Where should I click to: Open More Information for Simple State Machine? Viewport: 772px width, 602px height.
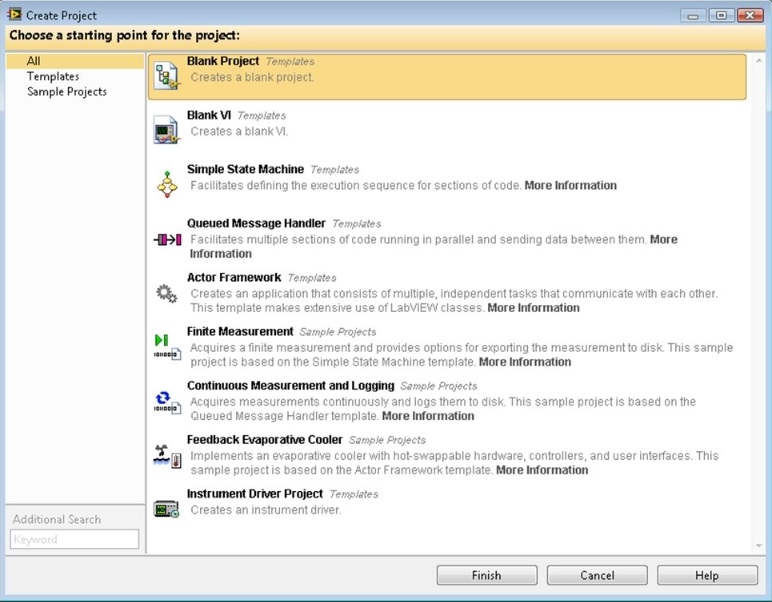coord(570,185)
